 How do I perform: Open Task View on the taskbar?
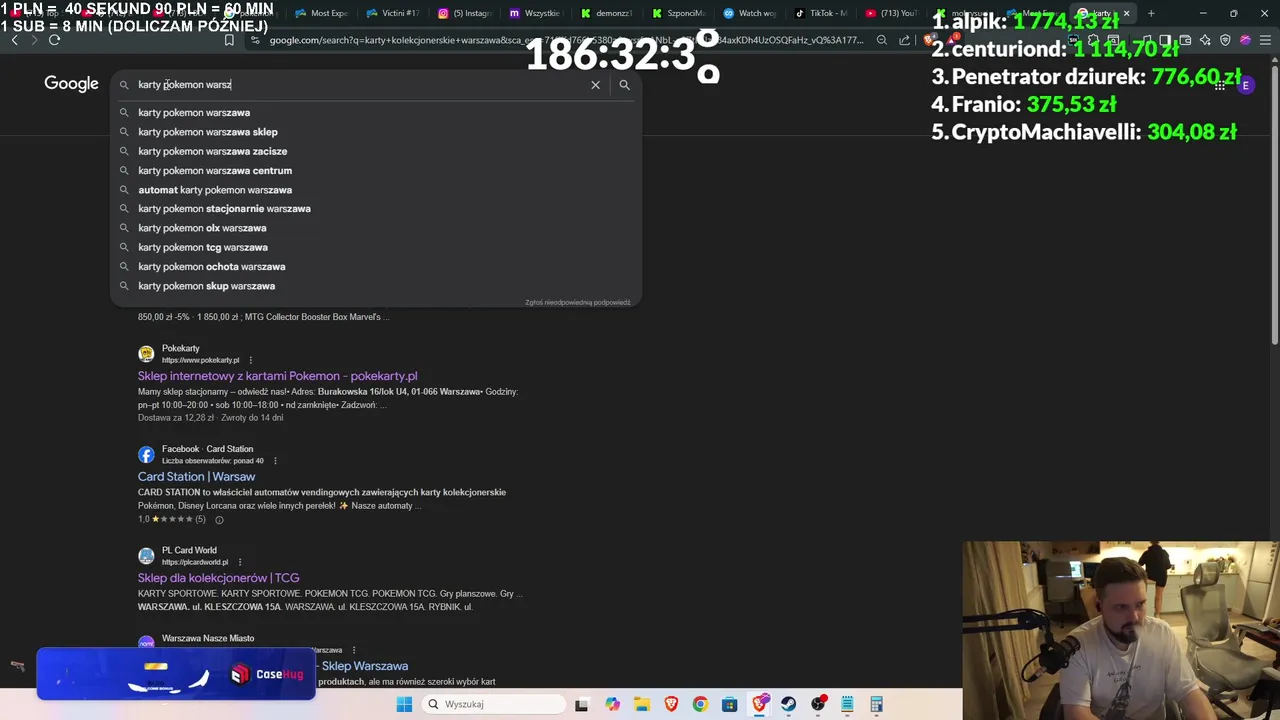[582, 704]
